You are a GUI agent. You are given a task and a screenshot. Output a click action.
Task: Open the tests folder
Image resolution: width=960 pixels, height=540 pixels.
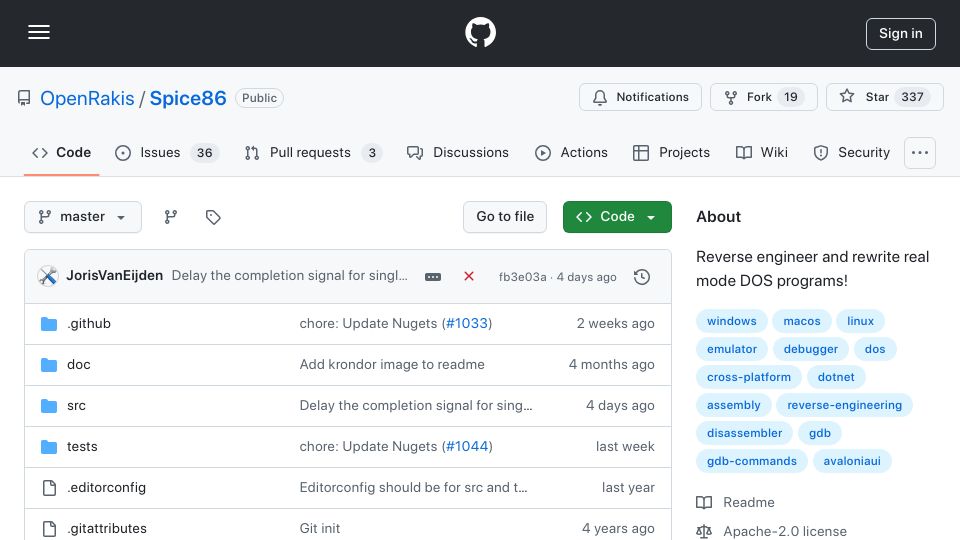pos(82,446)
